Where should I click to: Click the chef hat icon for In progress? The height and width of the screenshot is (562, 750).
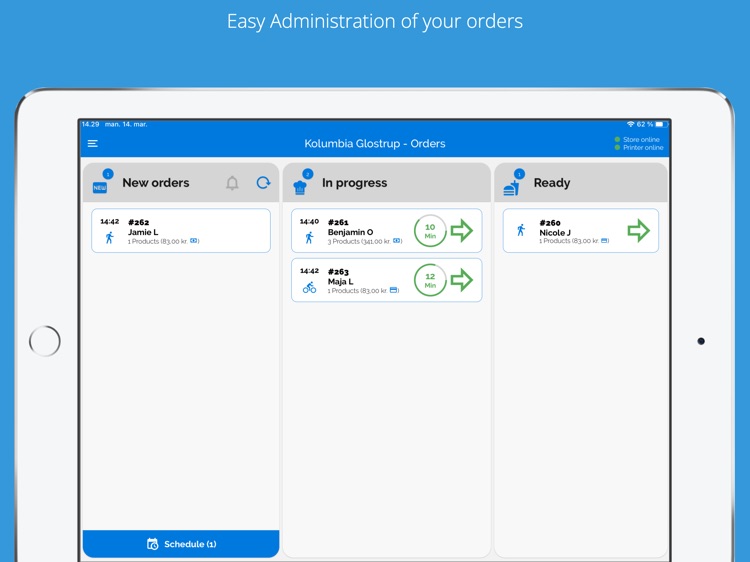tap(300, 187)
